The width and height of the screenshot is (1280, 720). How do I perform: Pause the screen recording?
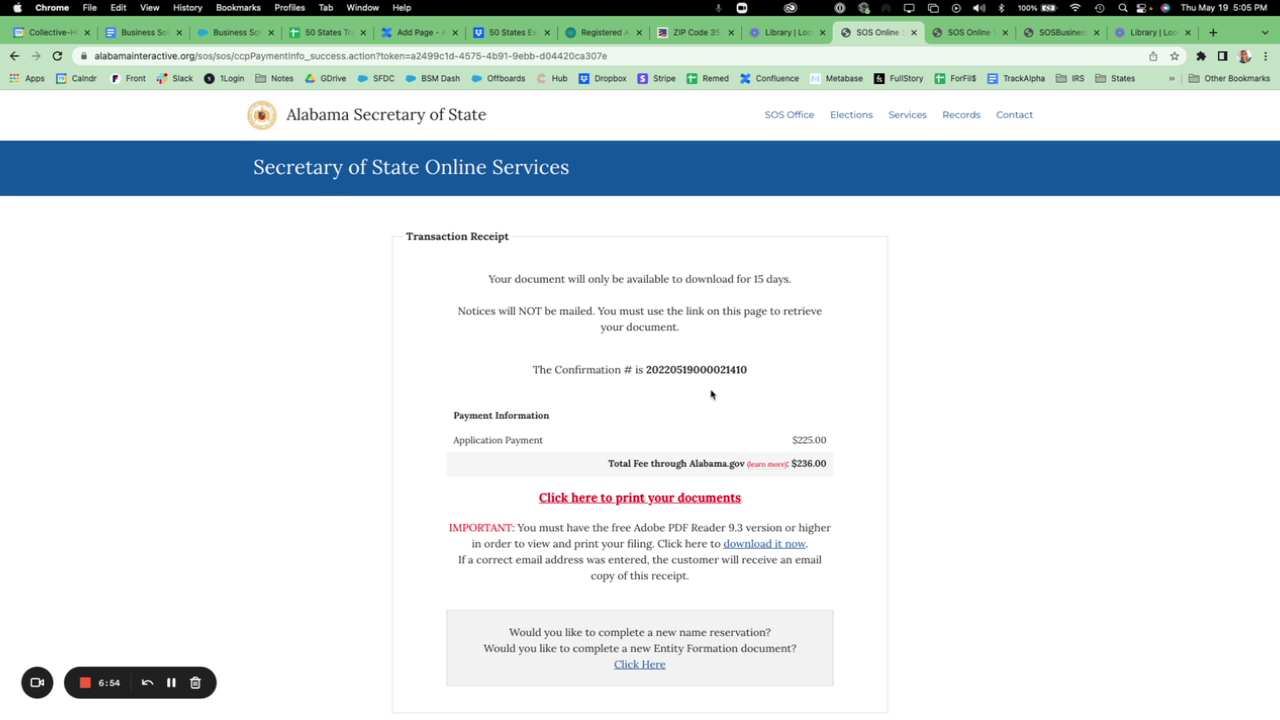(171, 683)
